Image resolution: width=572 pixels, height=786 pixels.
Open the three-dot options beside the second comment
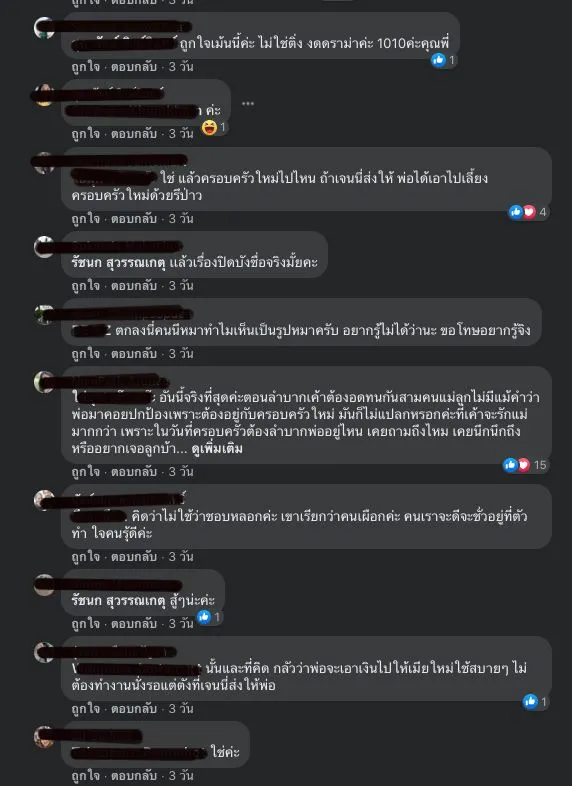coord(248,104)
